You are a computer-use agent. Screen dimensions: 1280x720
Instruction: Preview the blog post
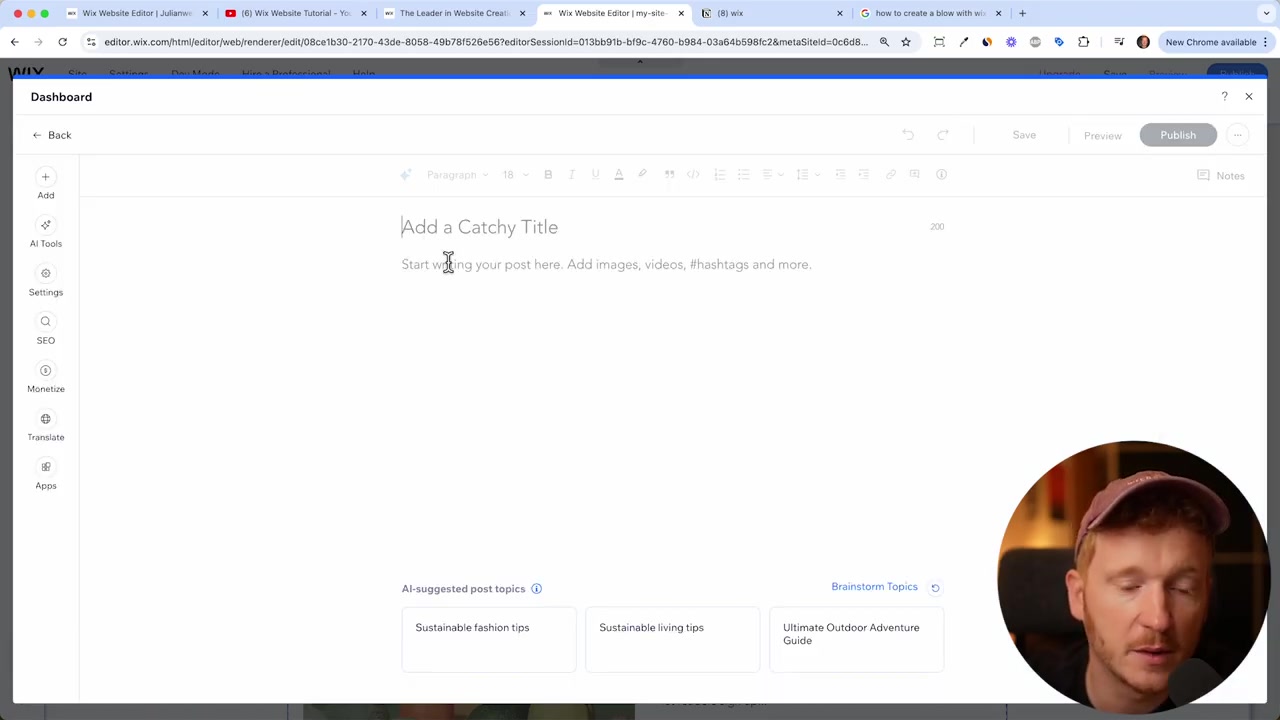coord(1102,136)
